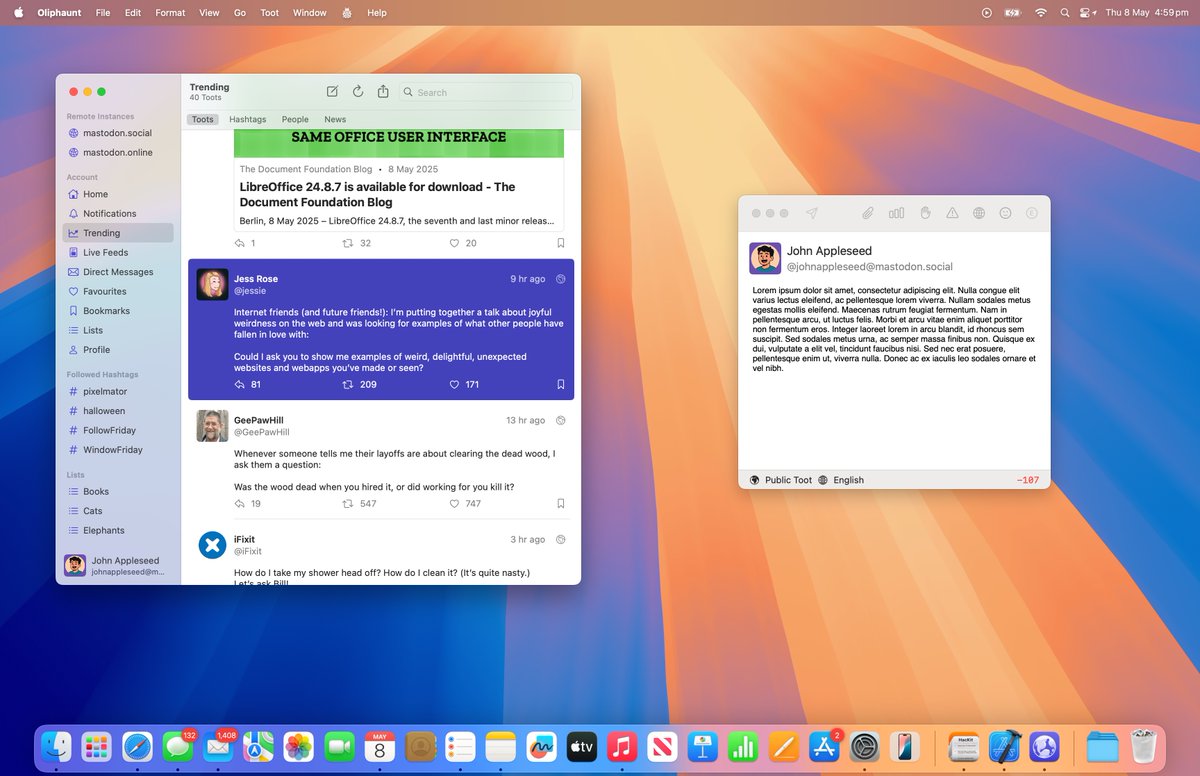
Task: Refresh the Trending timeline
Action: 357,91
